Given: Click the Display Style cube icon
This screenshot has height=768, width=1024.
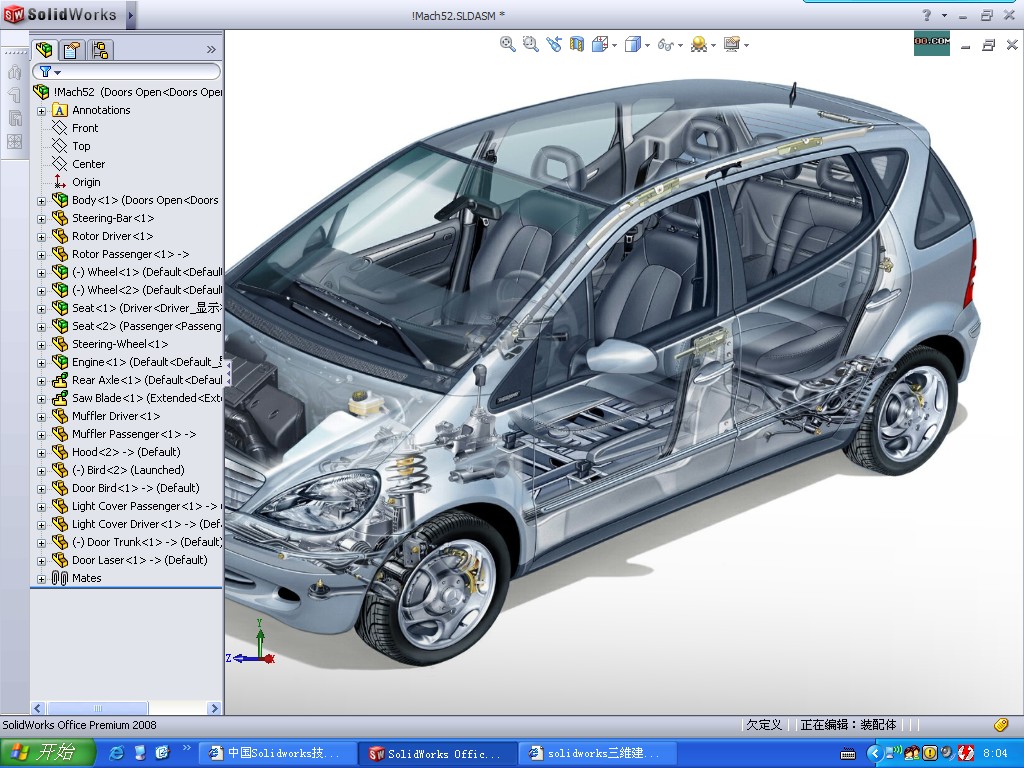Looking at the screenshot, I should (632, 44).
